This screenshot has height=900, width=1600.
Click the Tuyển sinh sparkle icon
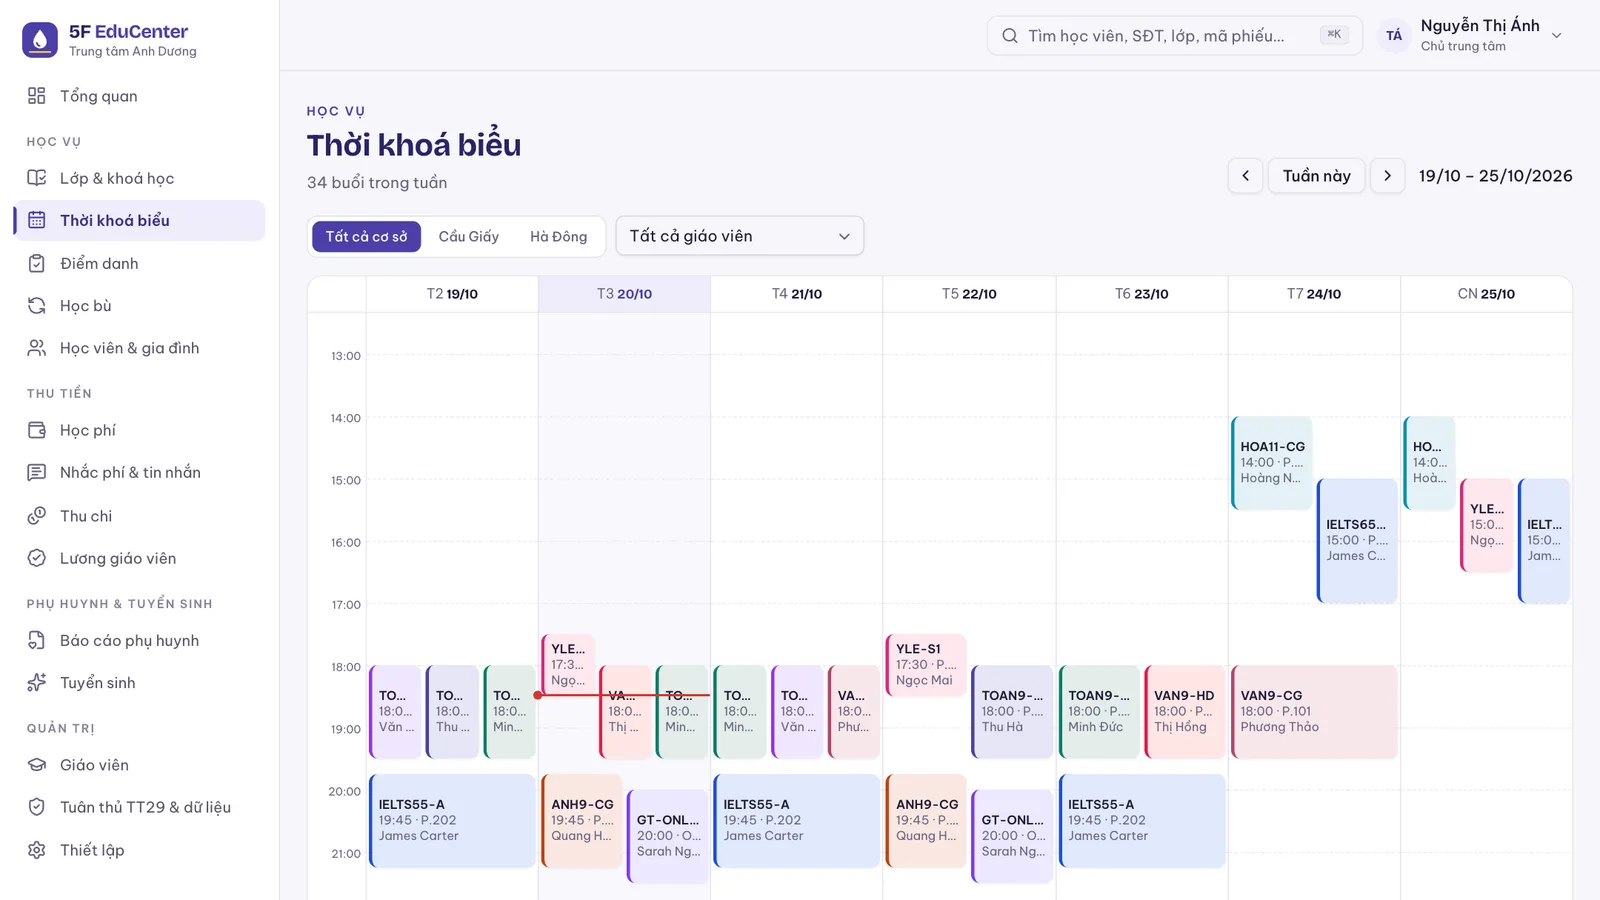coord(37,682)
